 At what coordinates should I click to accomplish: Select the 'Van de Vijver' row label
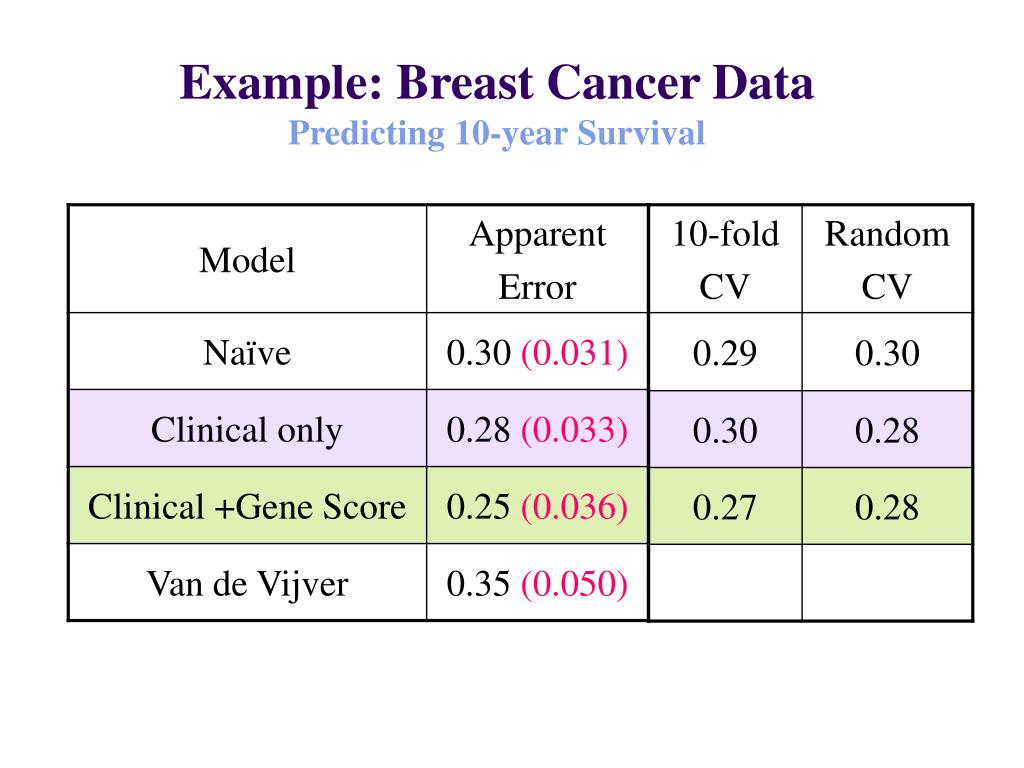[248, 583]
